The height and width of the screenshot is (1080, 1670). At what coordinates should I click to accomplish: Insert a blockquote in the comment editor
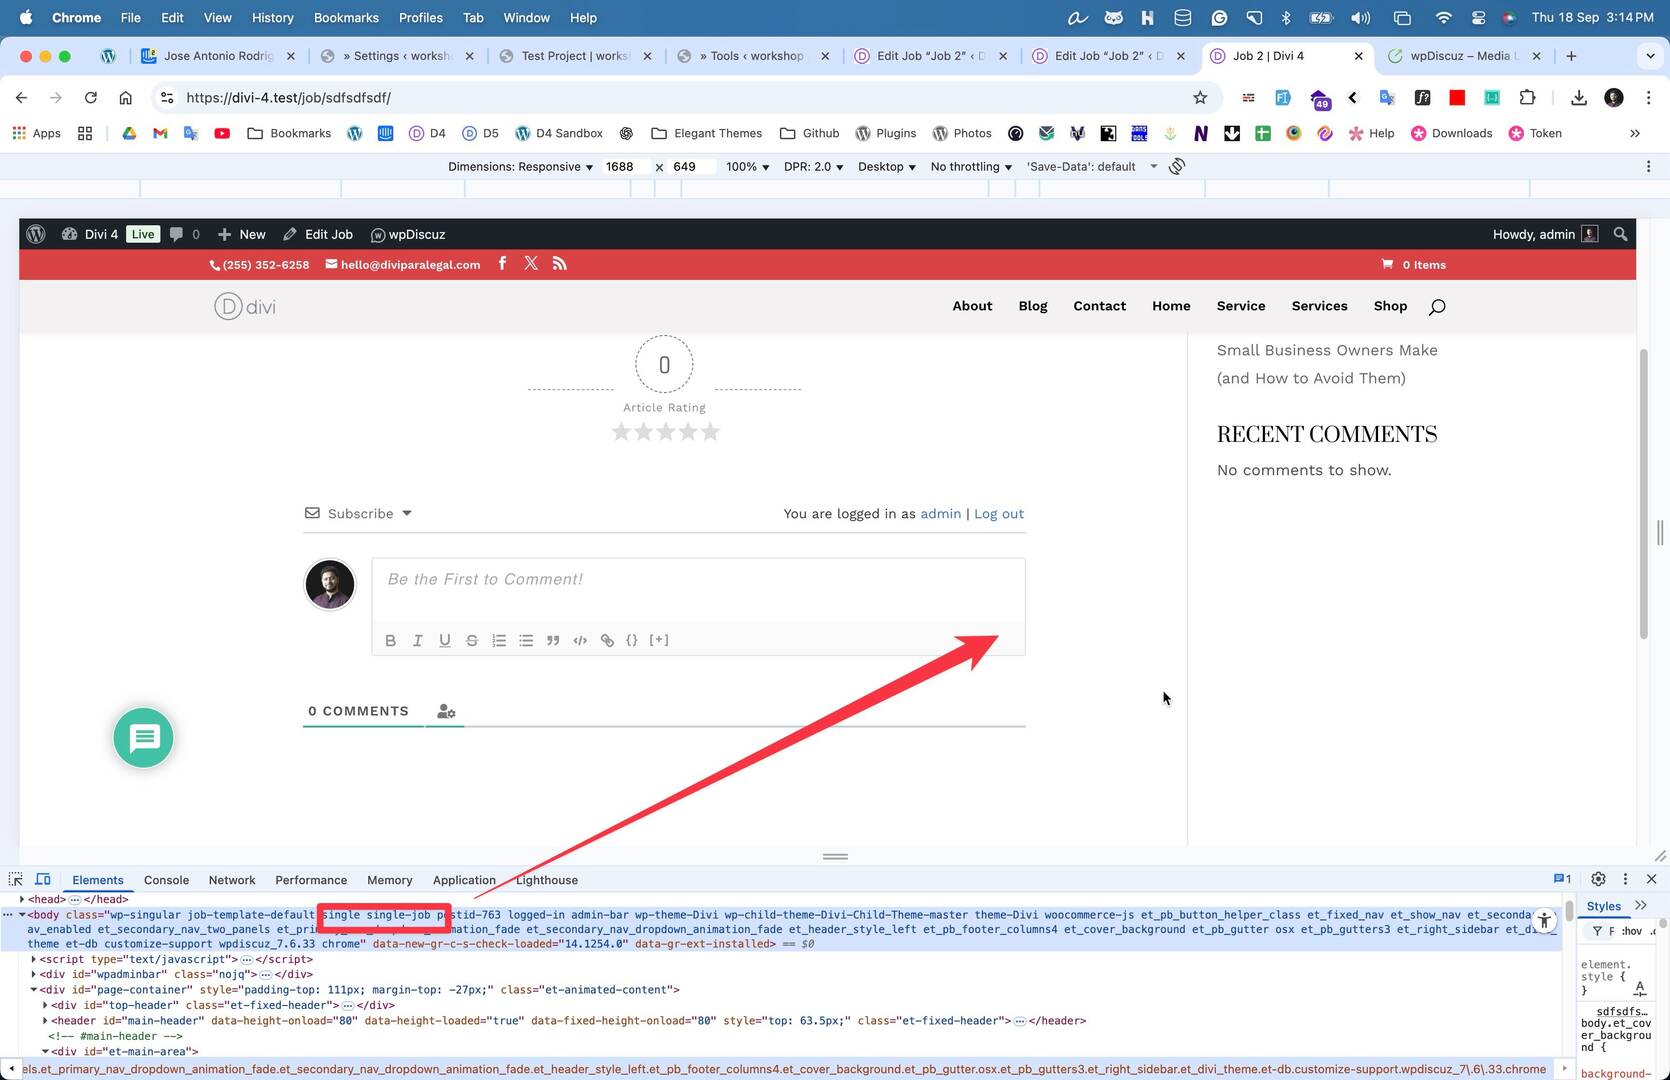553,640
